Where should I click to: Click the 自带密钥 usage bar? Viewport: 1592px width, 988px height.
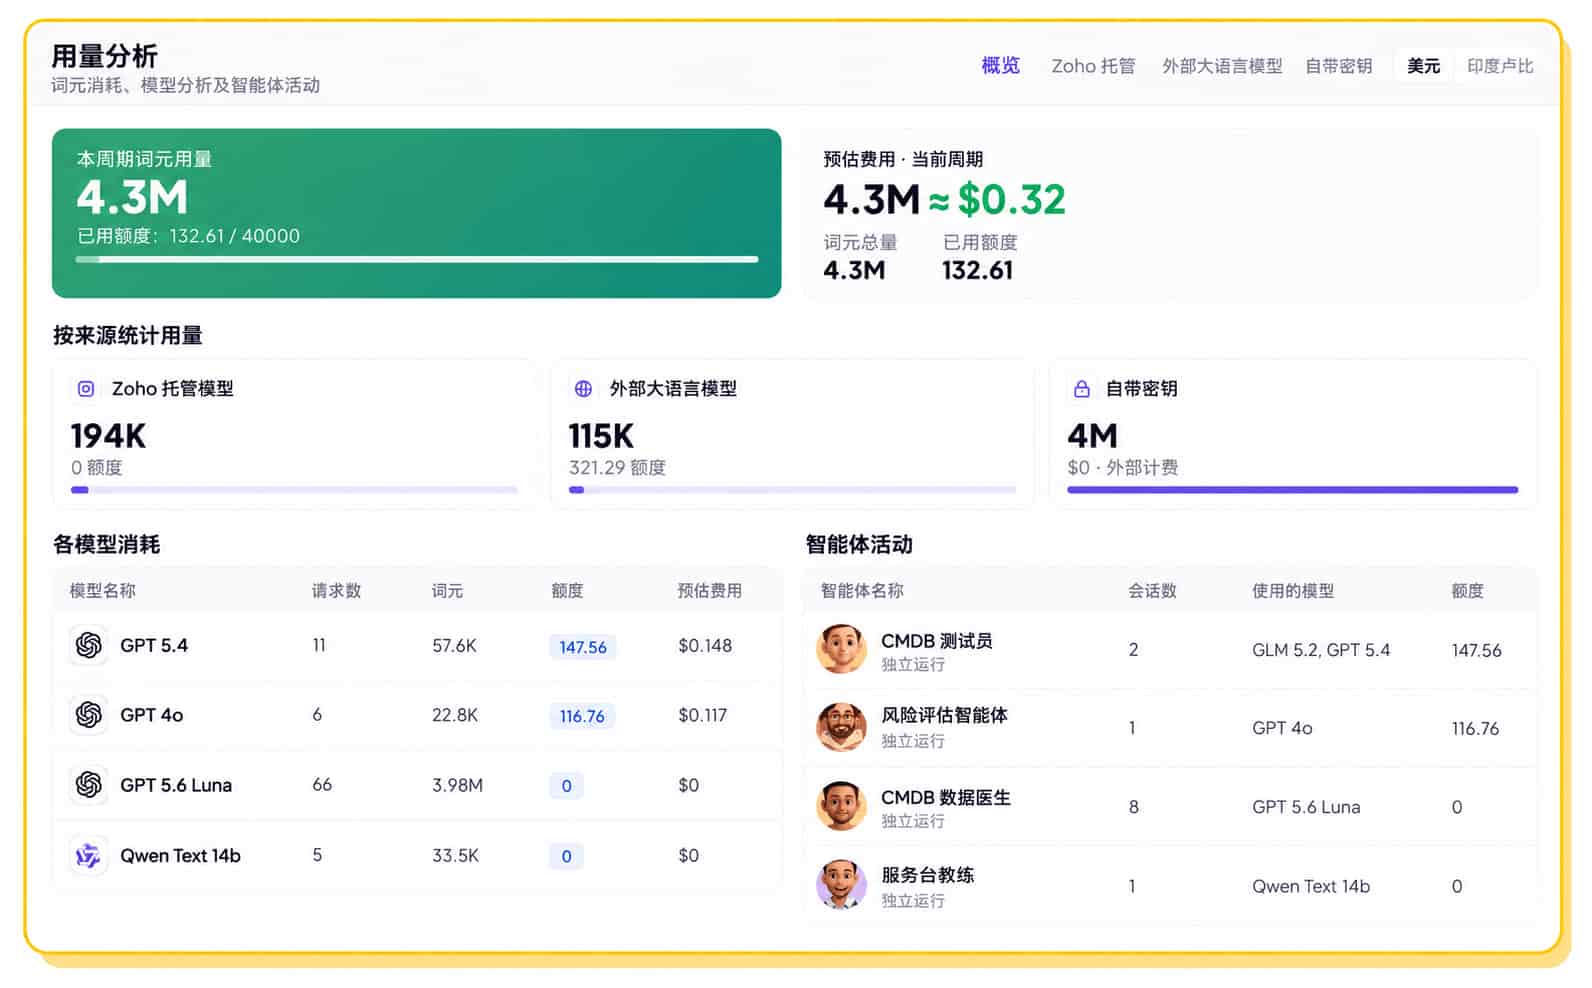point(1292,490)
